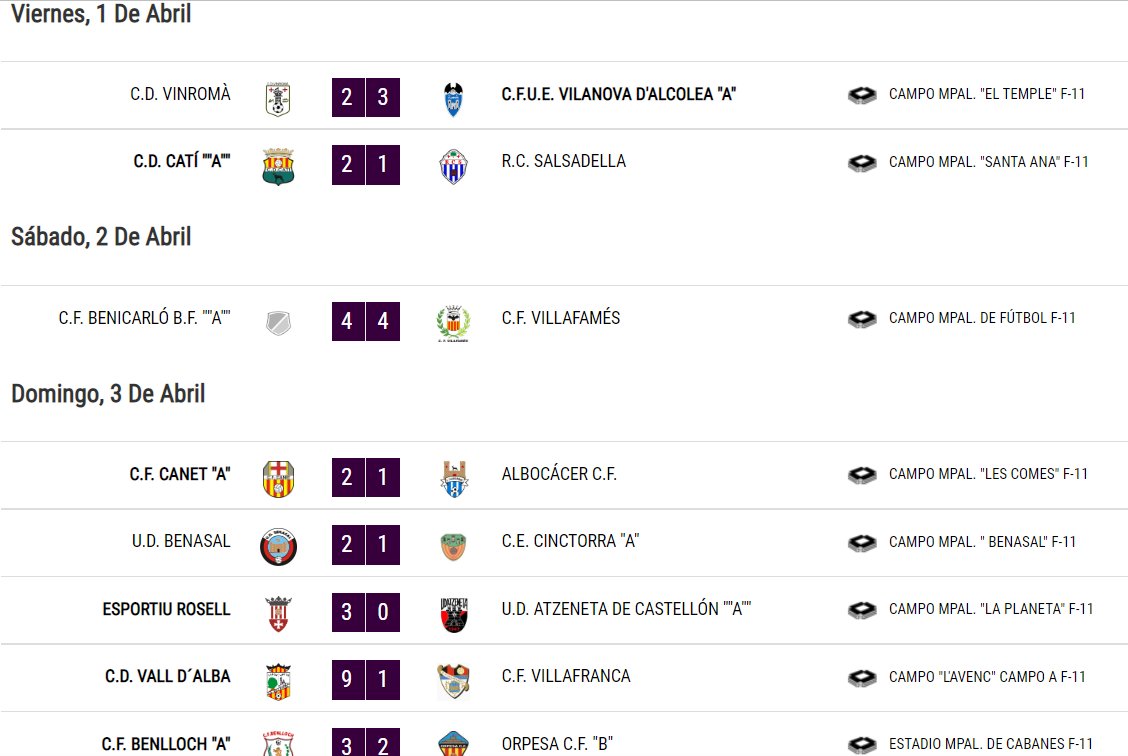Image resolution: width=1128 pixels, height=756 pixels.
Task: Open the C.D. Catí green crest
Action: point(278,167)
